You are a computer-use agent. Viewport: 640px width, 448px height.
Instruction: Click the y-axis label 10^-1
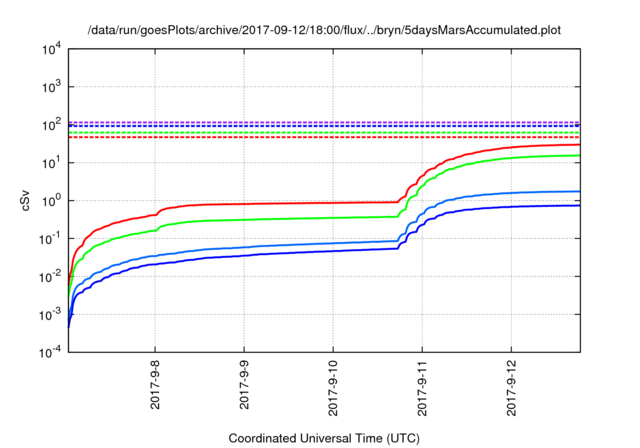(x=51, y=239)
